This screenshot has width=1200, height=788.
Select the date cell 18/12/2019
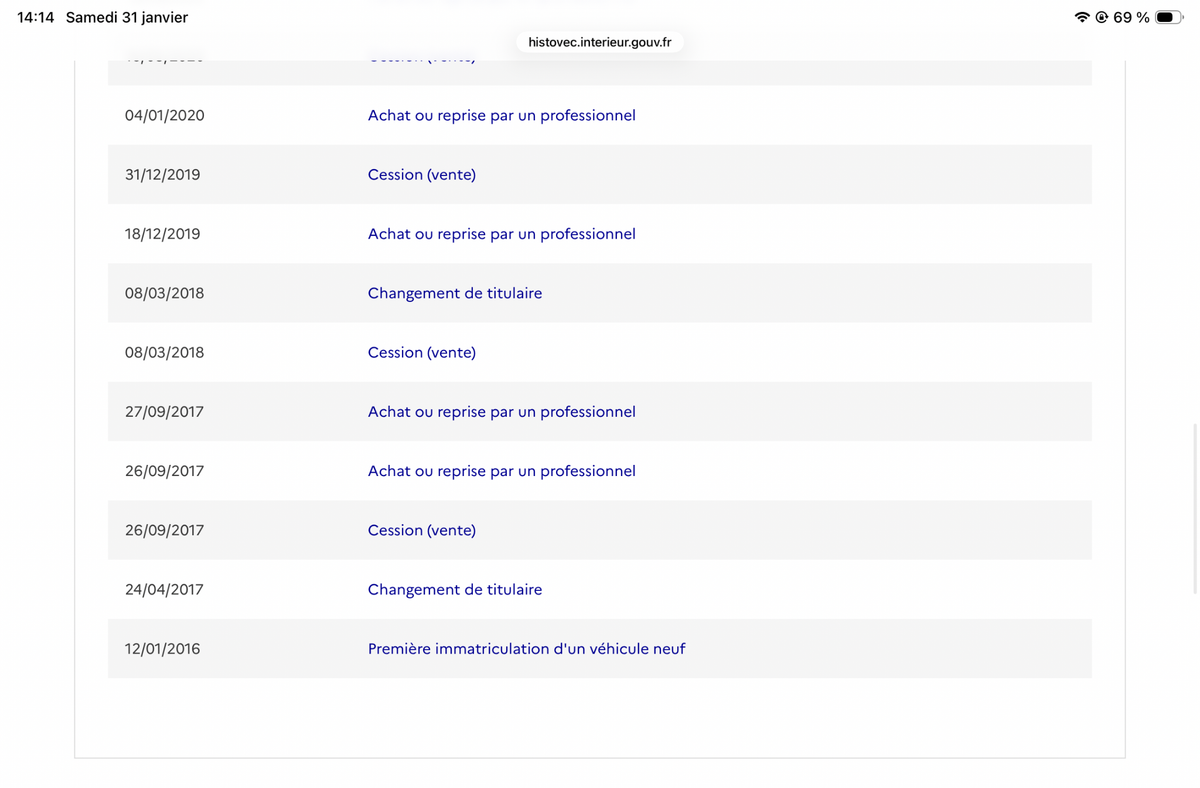(163, 233)
